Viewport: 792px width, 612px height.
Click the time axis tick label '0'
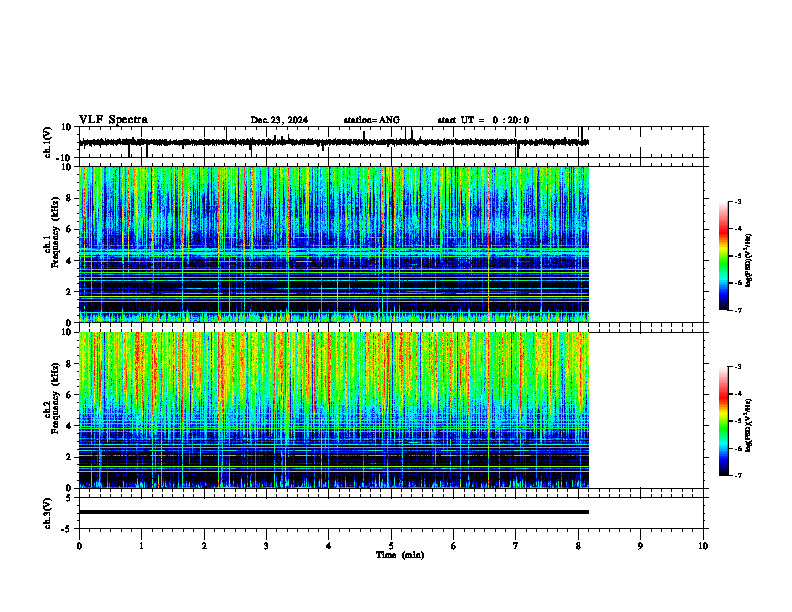[79, 546]
